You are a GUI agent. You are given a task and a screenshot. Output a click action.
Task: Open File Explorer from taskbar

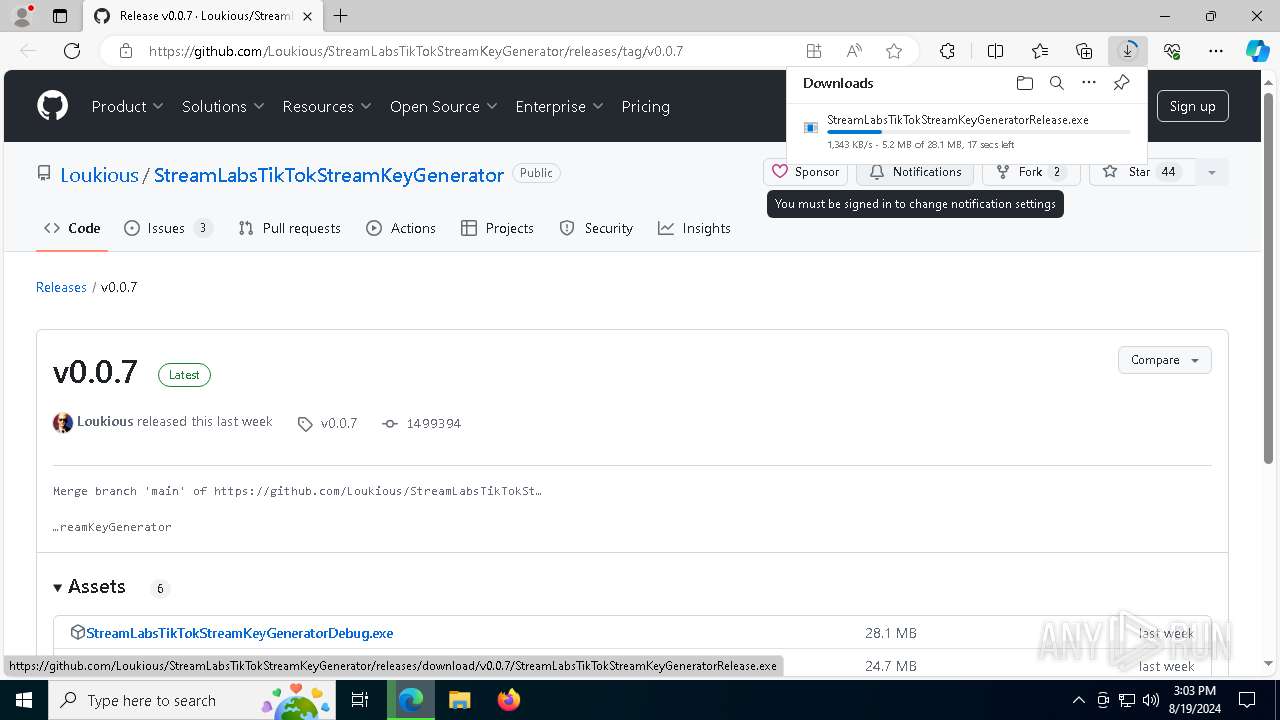460,700
